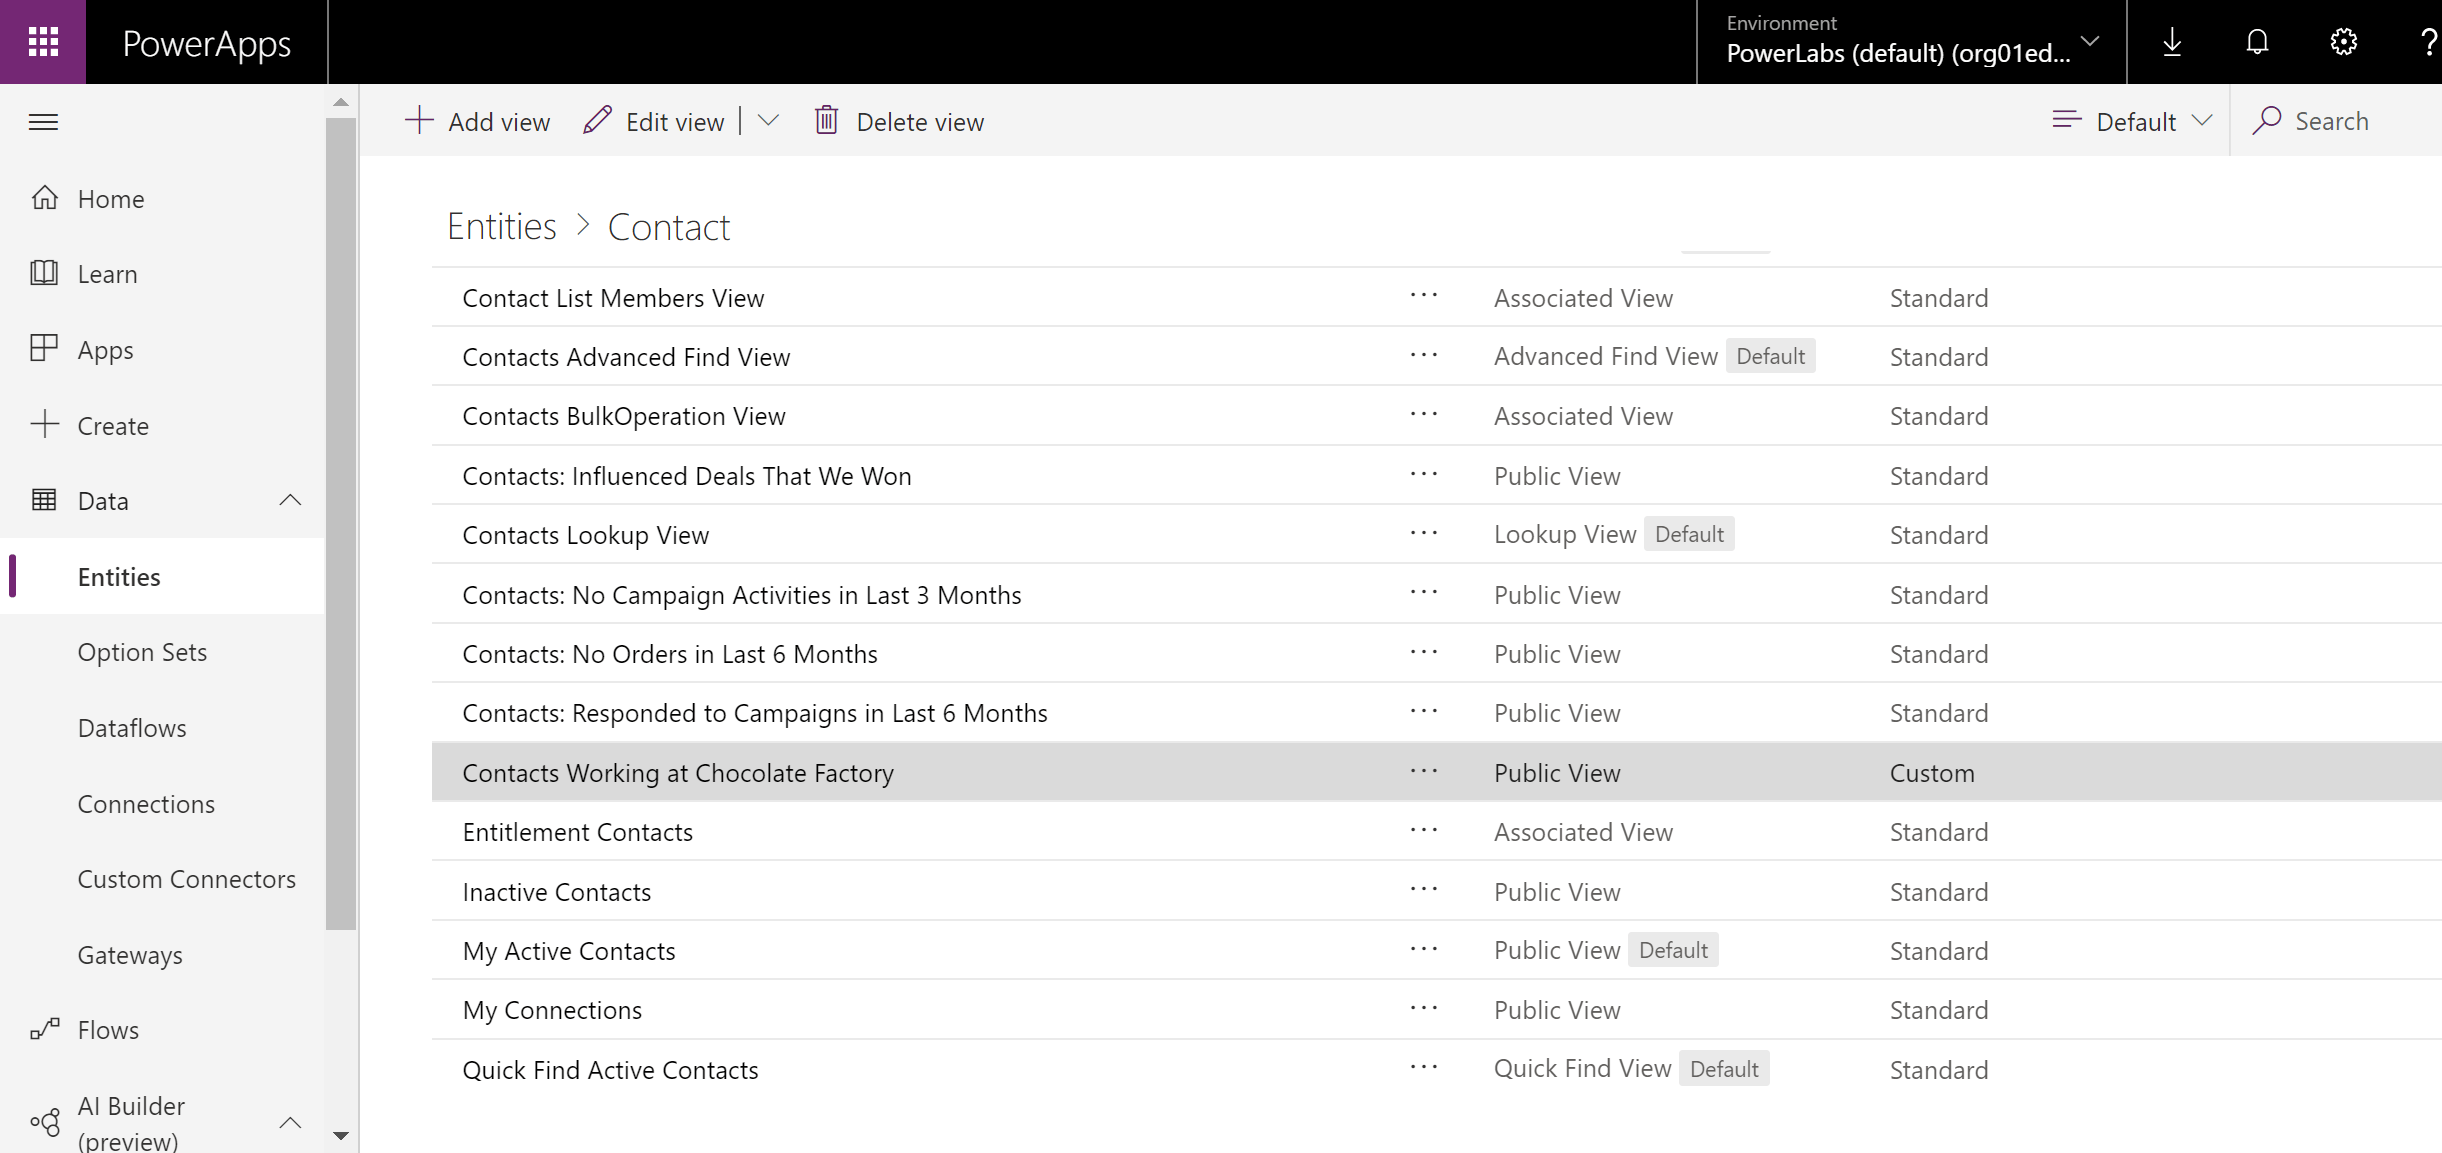Expand the Edit view dropdown arrow
Screen dimensions: 2442x1153
click(x=768, y=121)
